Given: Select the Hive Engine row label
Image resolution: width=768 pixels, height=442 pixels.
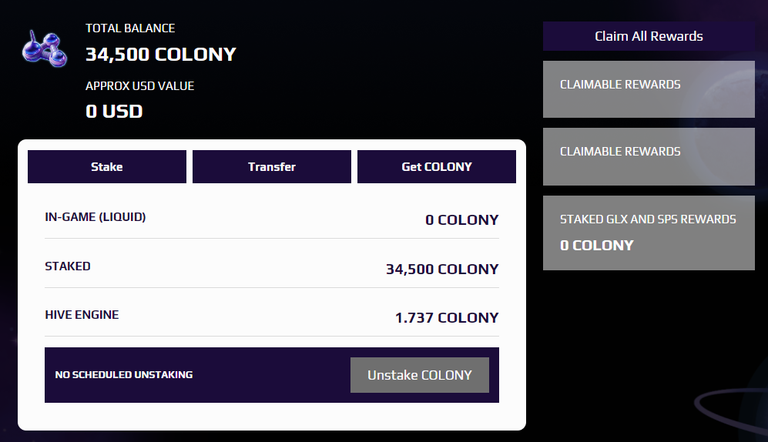Looking at the screenshot, I should tap(82, 315).
